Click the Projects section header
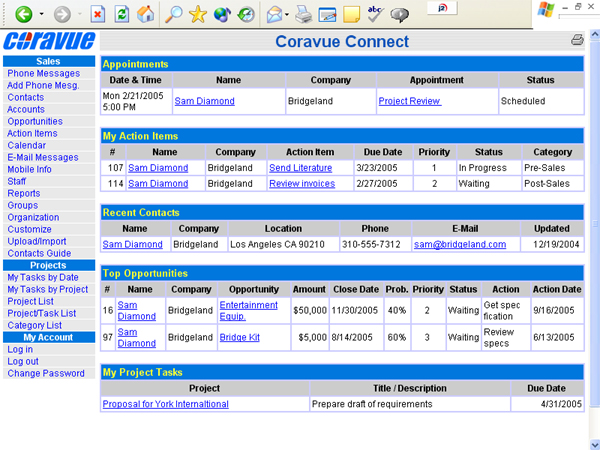The height and width of the screenshot is (450, 600). click(49, 265)
